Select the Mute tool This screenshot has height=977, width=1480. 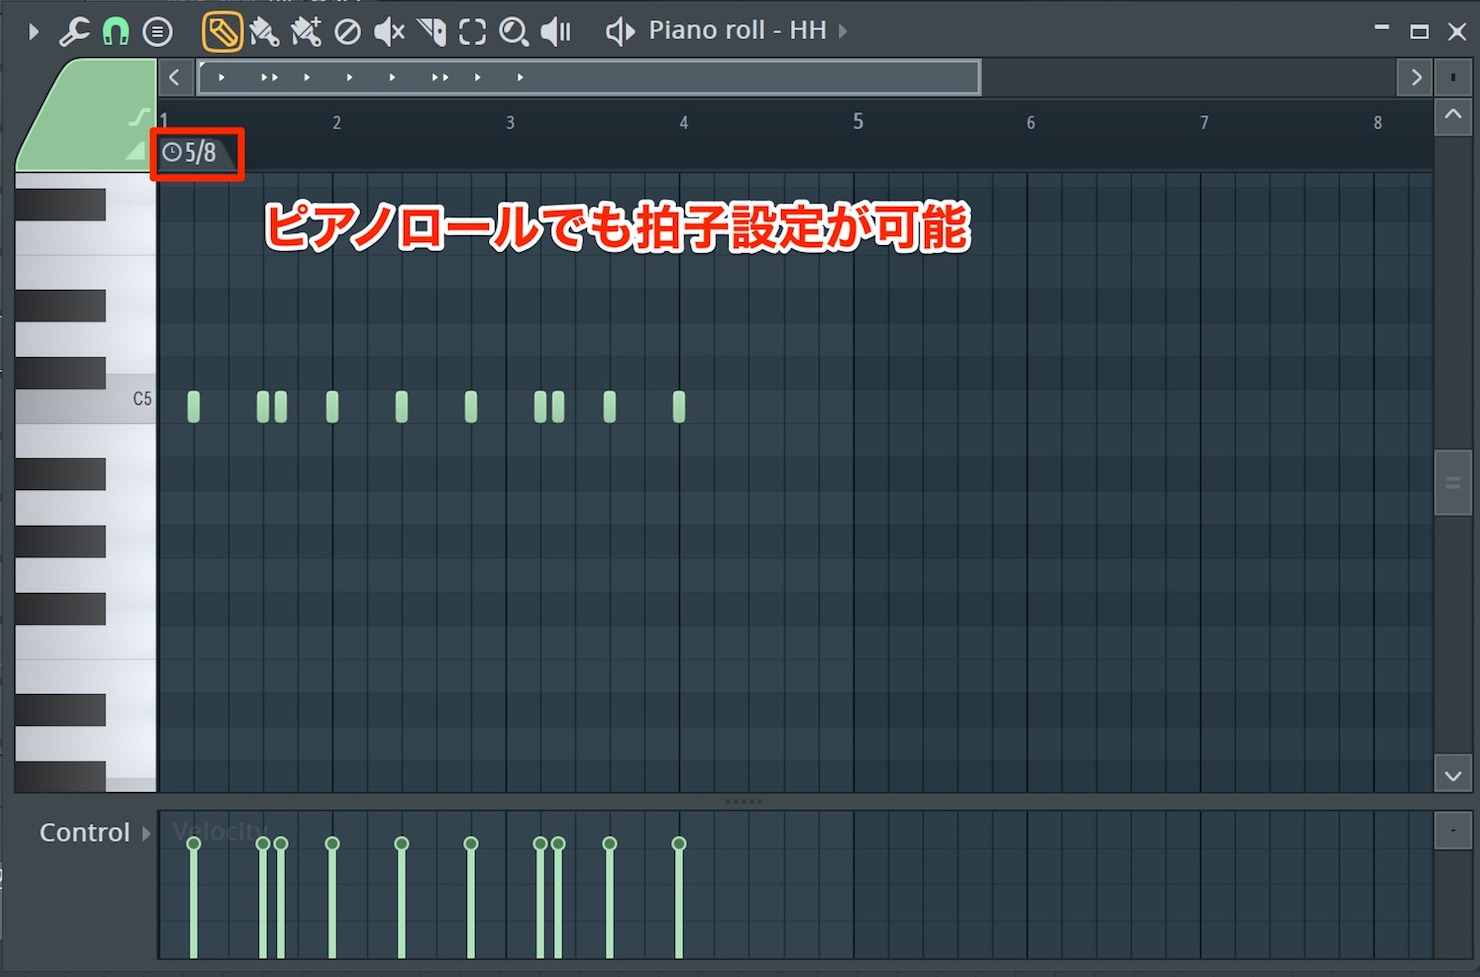point(389,32)
